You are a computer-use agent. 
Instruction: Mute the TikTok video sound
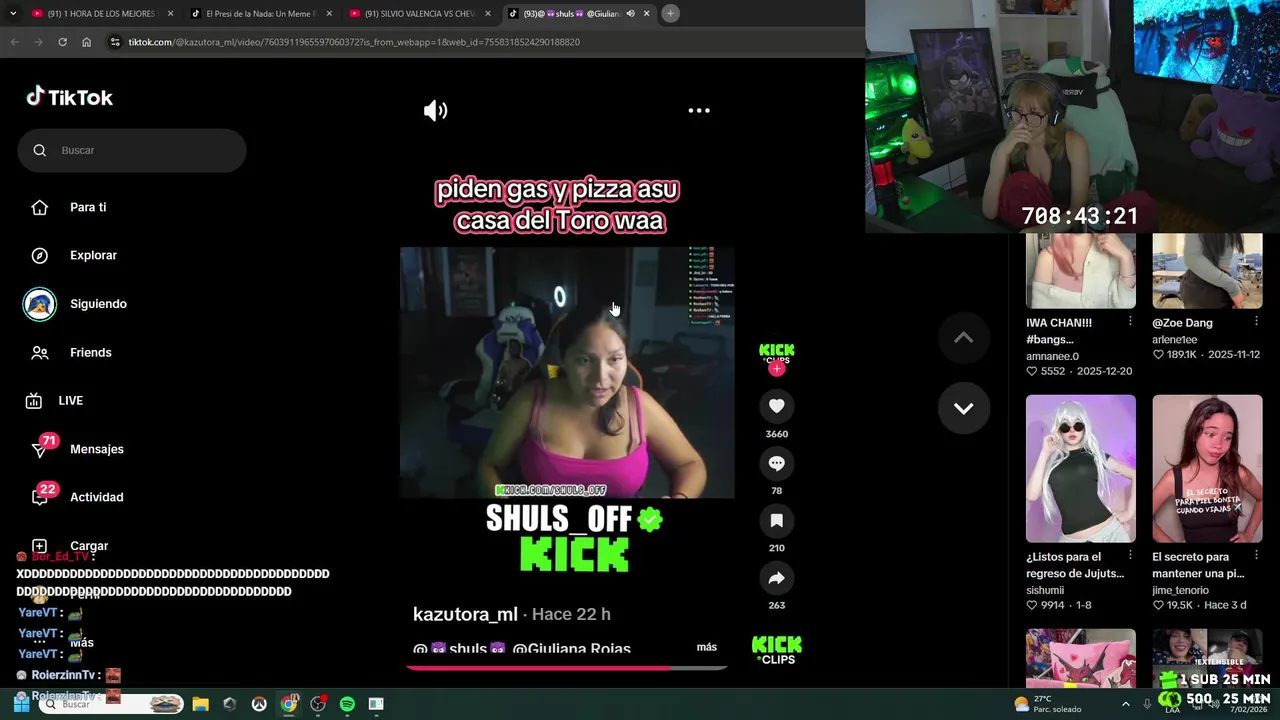tap(435, 111)
